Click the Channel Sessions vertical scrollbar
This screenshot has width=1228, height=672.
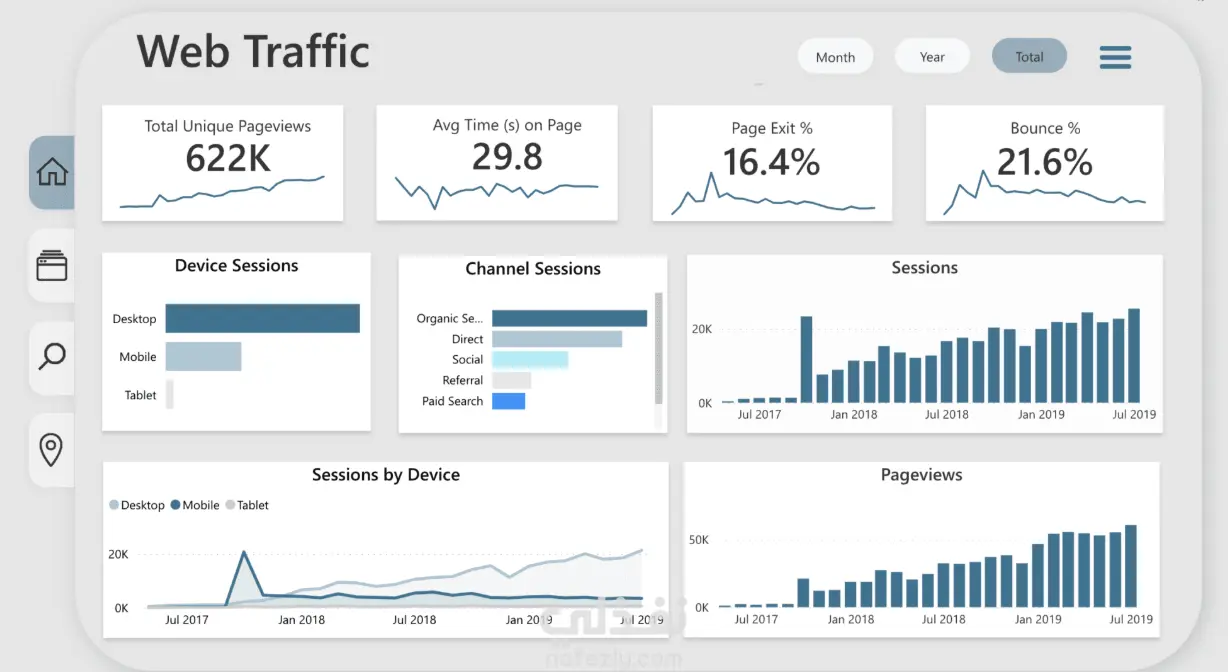pos(658,349)
